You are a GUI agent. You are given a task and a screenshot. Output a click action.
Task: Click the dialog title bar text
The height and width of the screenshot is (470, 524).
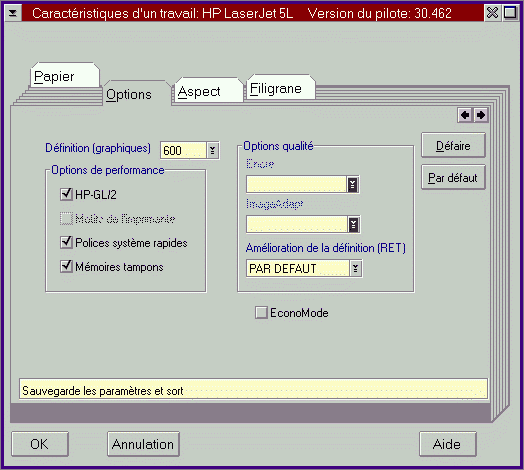tap(242, 13)
